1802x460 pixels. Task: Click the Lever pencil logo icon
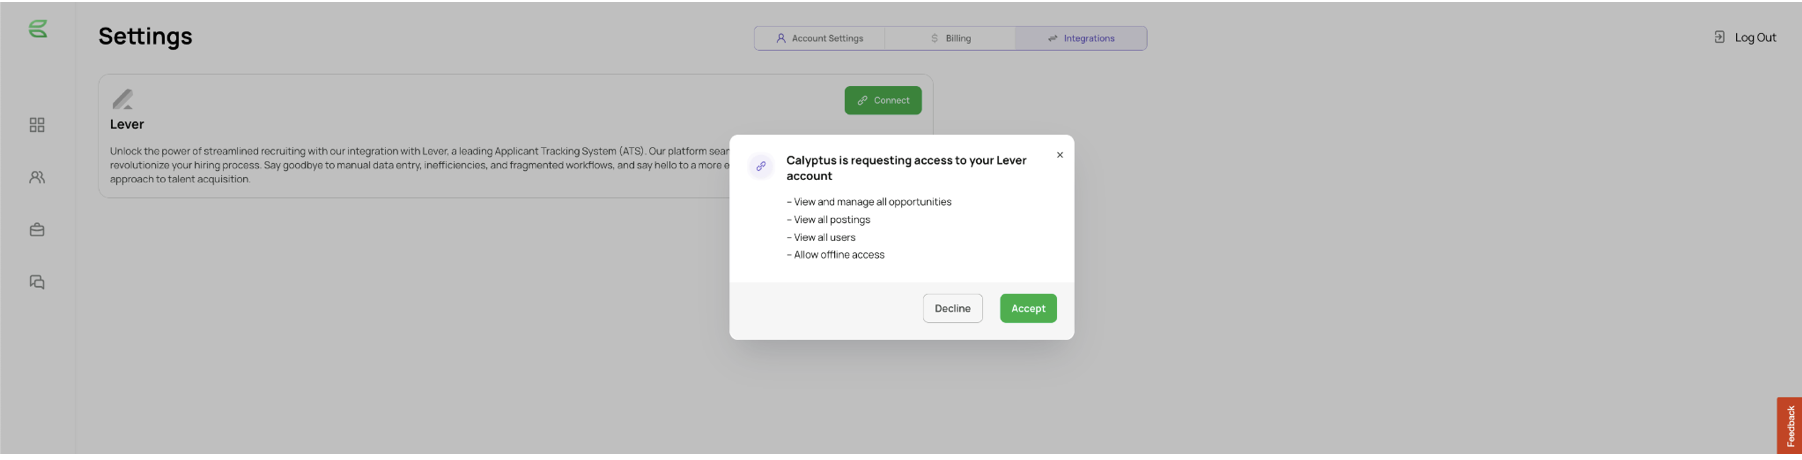[123, 99]
